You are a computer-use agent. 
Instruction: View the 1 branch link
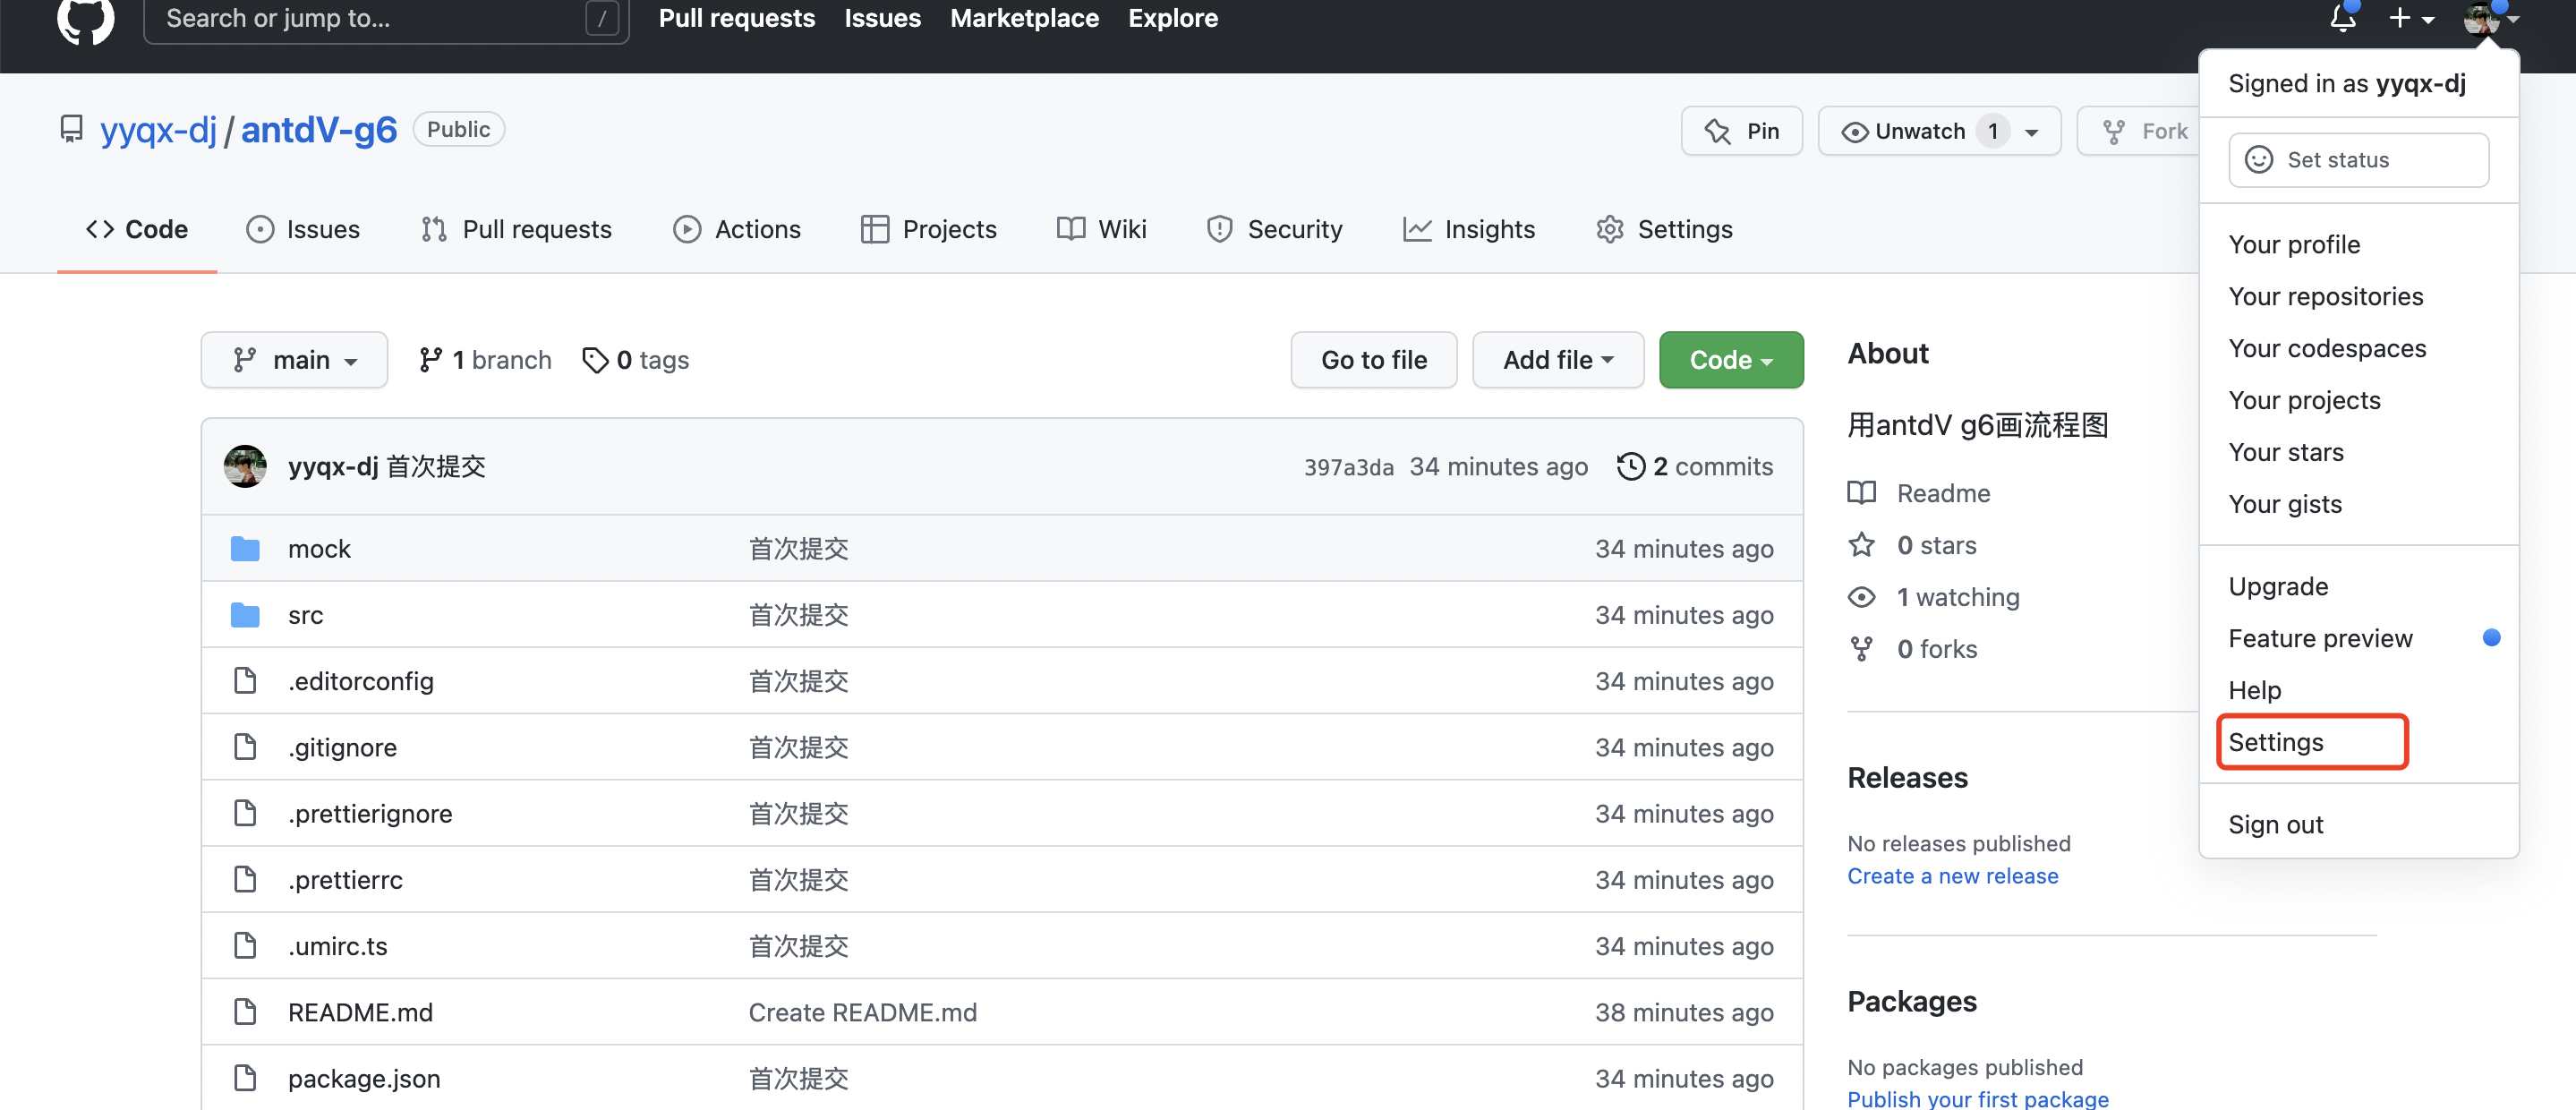point(486,360)
